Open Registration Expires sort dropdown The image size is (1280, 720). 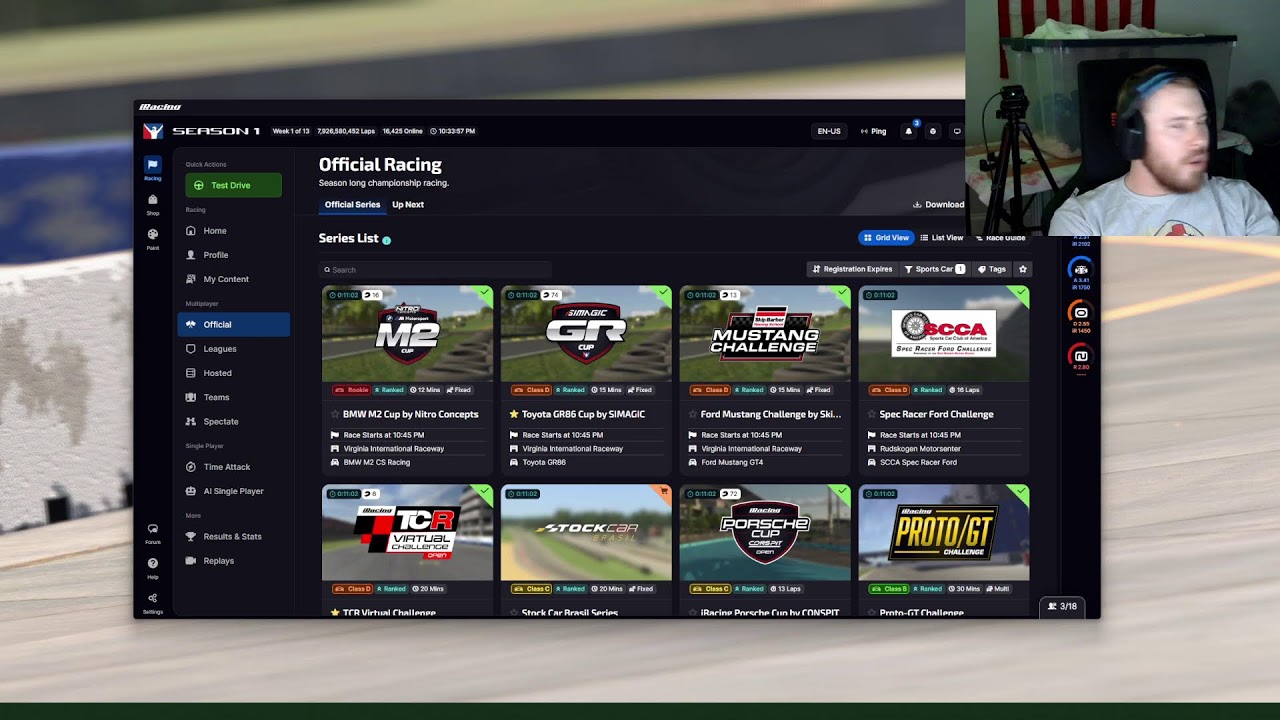[x=852, y=269]
